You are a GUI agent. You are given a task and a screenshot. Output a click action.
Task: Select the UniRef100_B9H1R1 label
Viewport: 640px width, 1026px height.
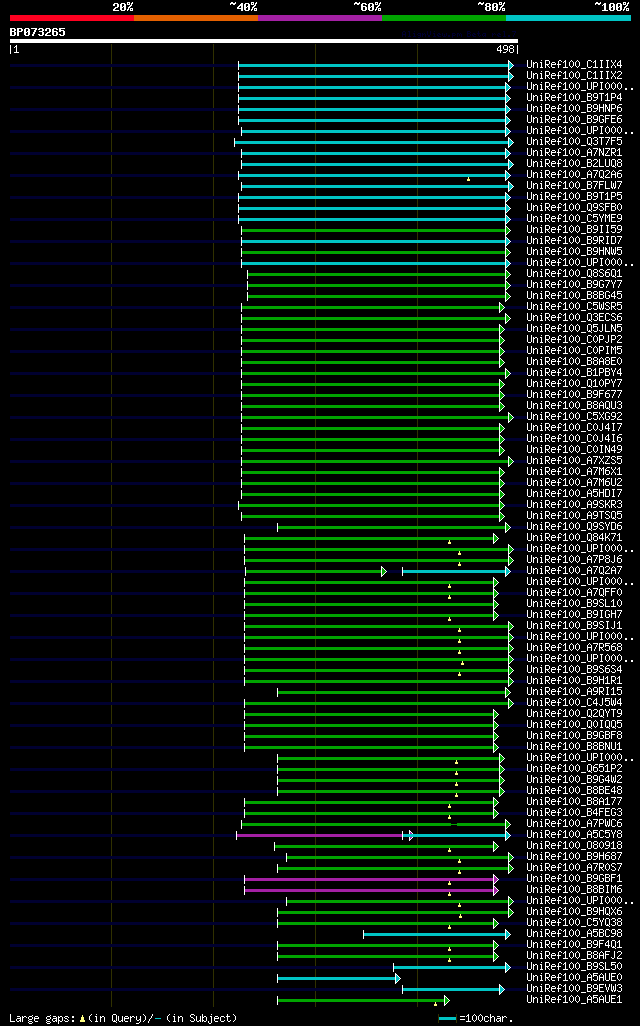point(575,681)
